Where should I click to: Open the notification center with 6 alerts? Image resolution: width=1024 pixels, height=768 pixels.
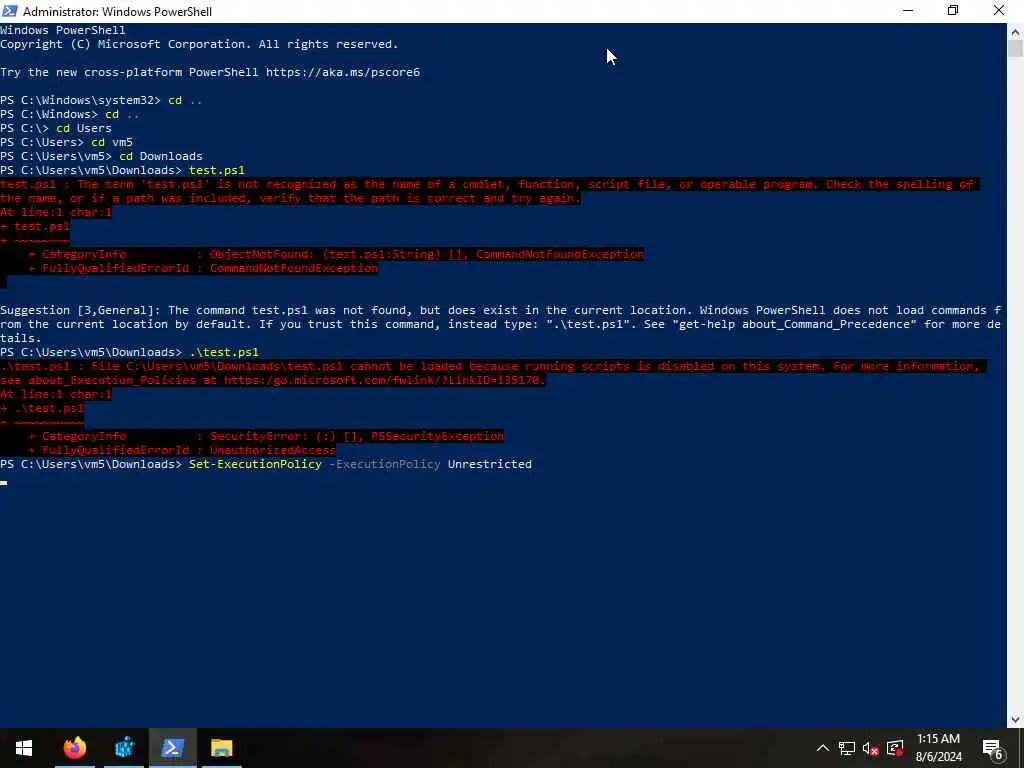click(x=993, y=748)
